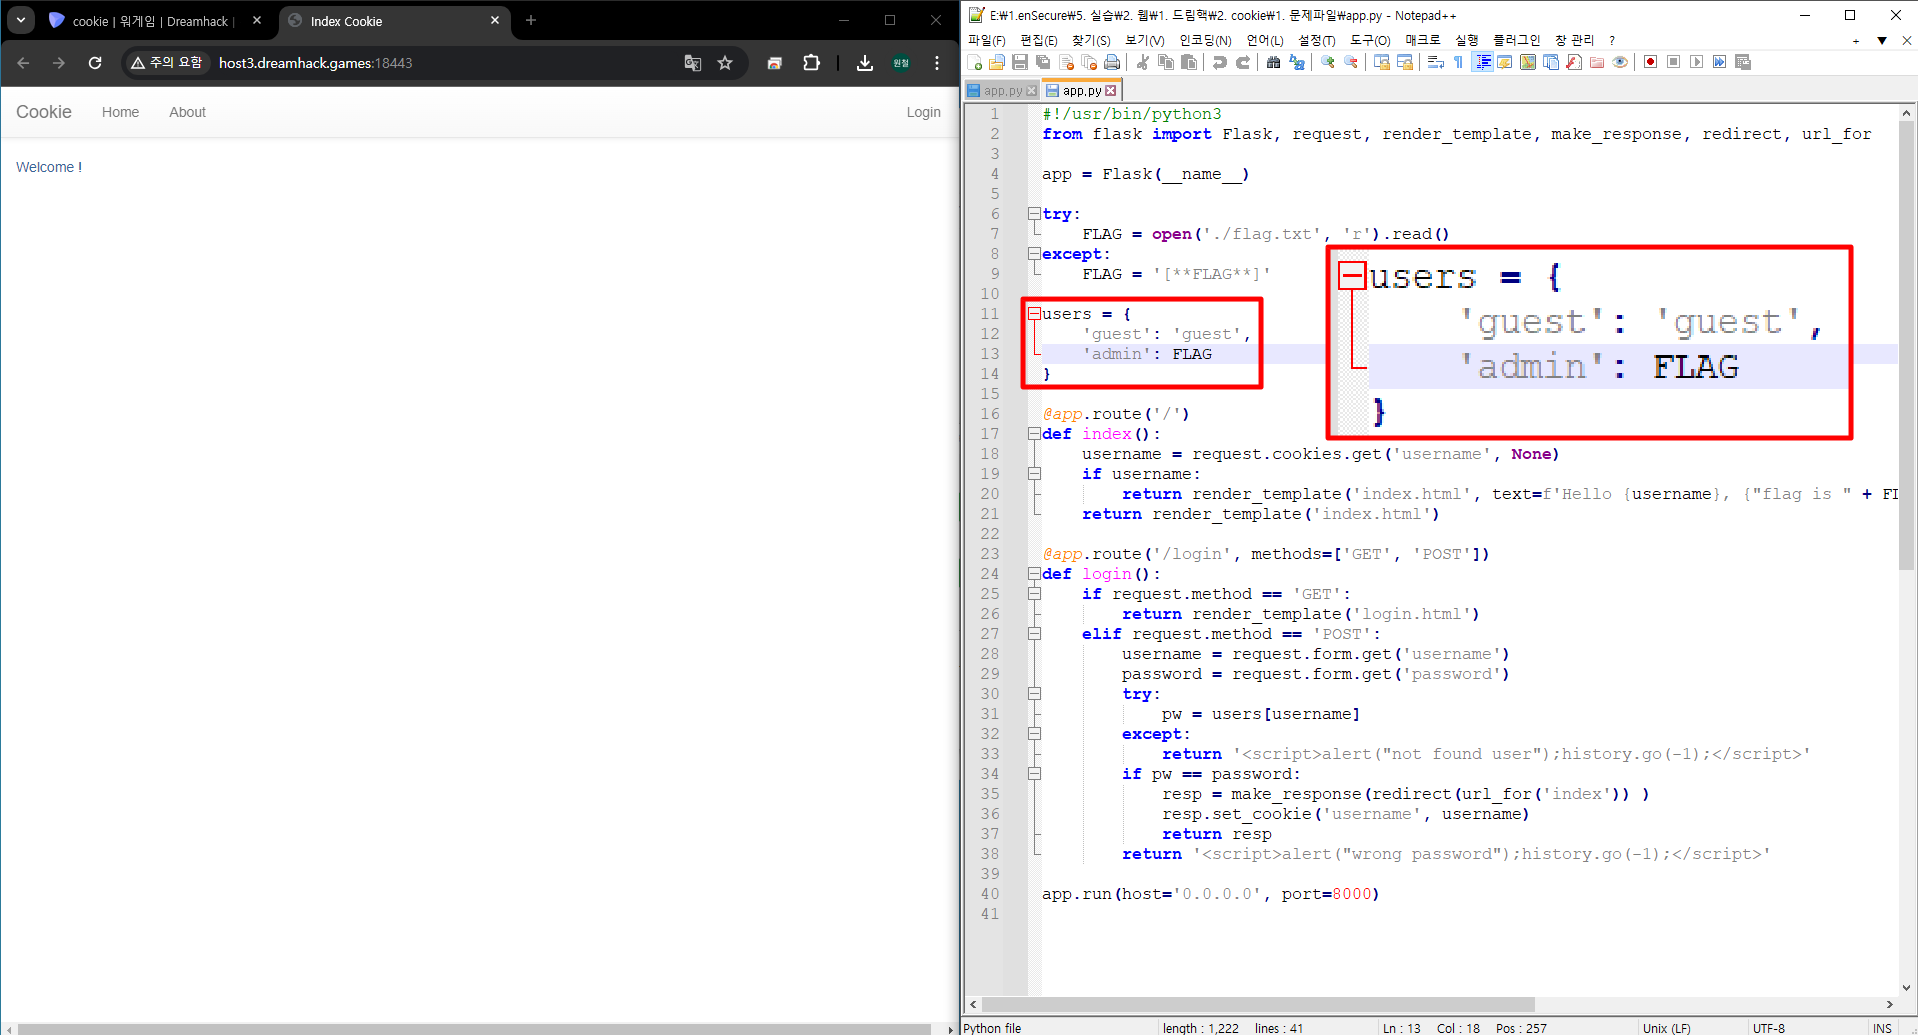Click the Zoom Out magnifier icon
1918x1035 pixels.
coord(1351,62)
